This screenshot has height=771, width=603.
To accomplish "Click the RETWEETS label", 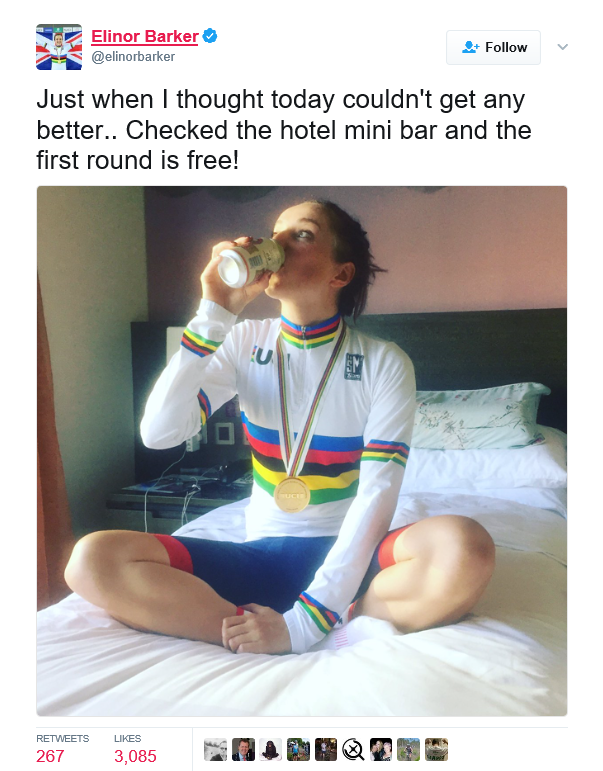I will [62, 739].
